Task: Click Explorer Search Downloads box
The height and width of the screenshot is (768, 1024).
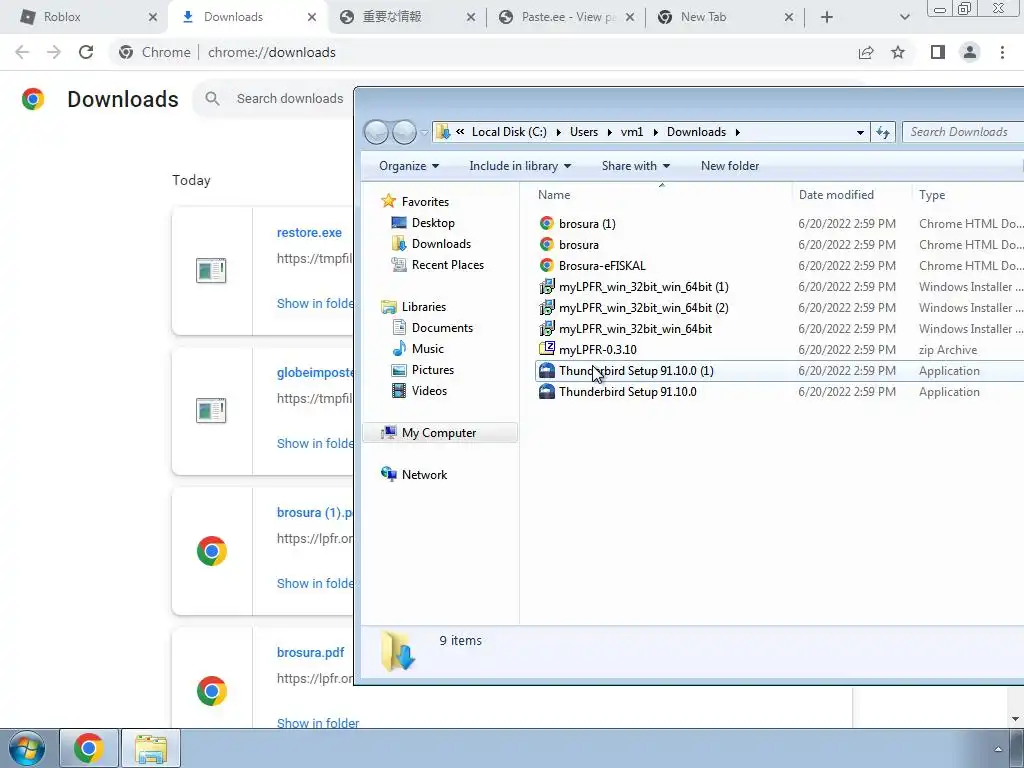Action: coord(963,132)
